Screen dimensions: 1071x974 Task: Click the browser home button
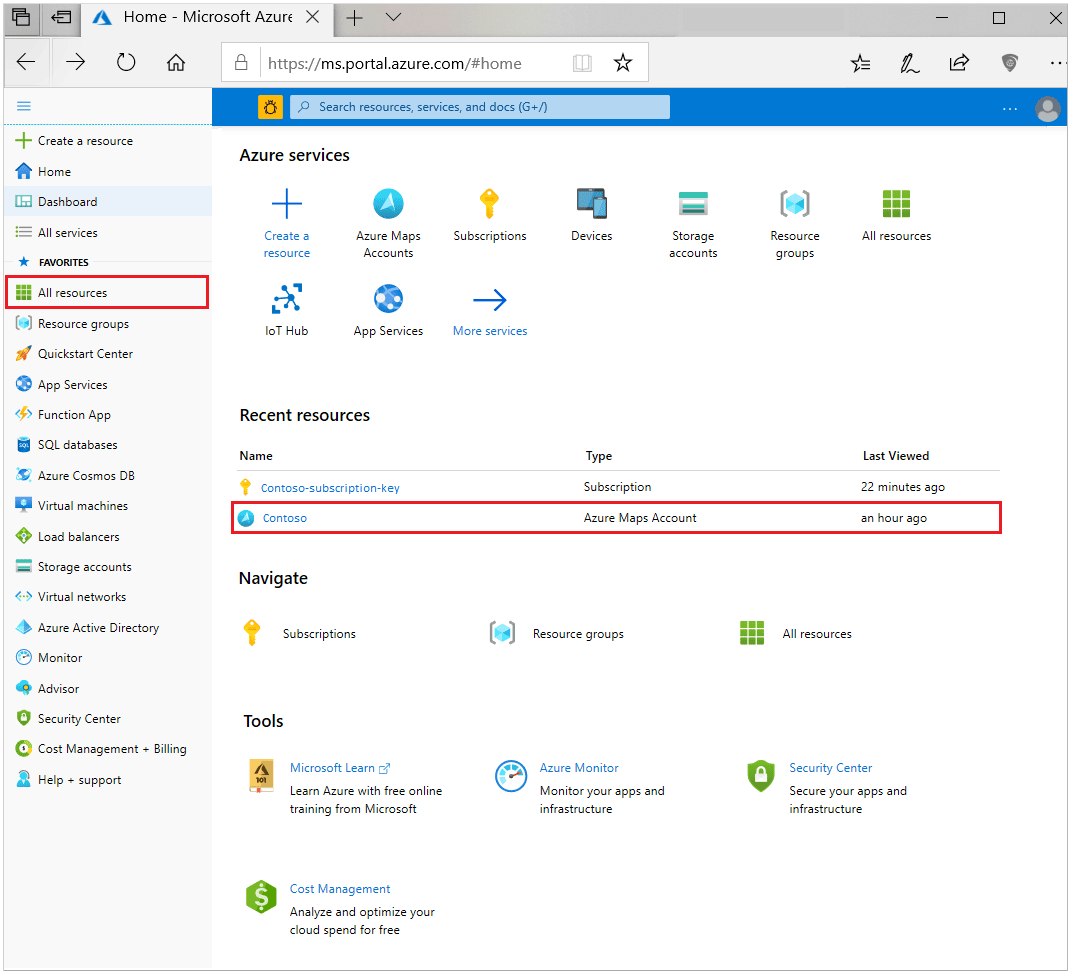(176, 63)
